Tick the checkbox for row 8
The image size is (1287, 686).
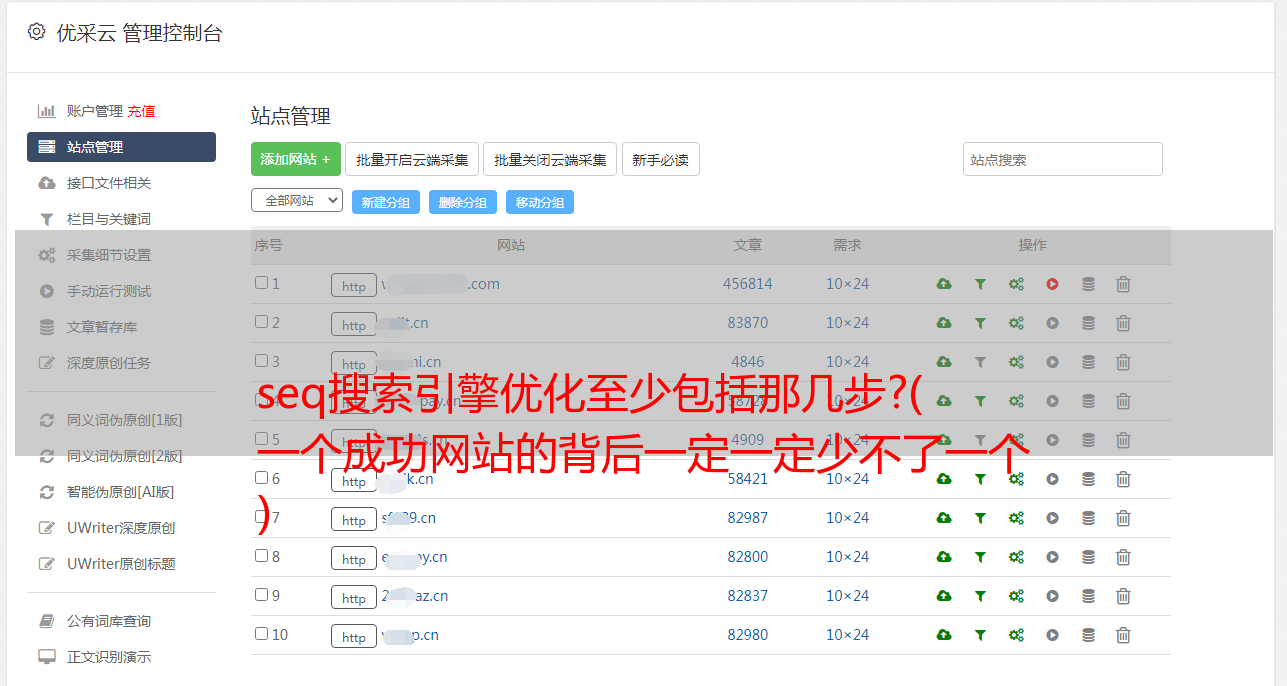[261, 556]
